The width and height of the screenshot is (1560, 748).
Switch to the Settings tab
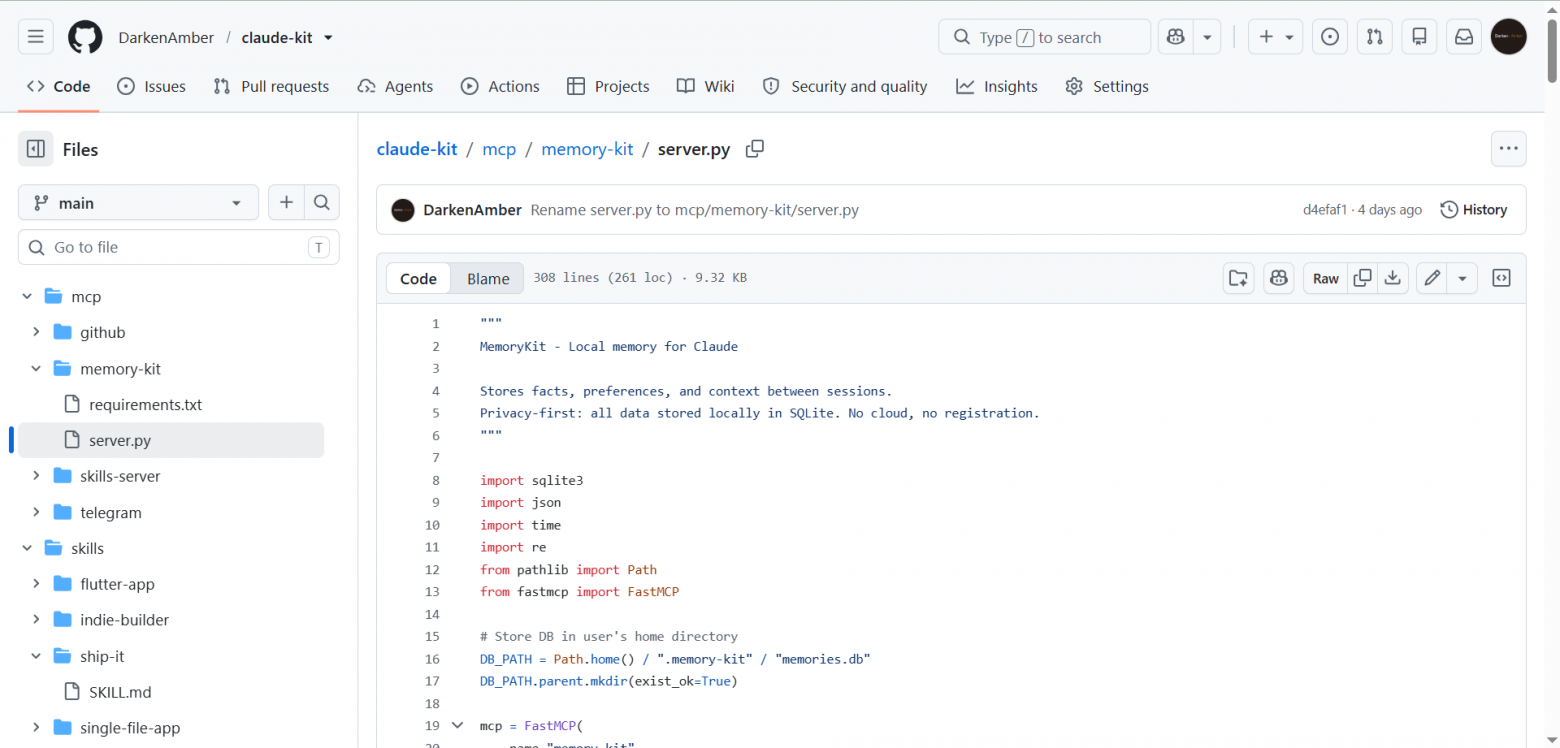click(x=1107, y=86)
